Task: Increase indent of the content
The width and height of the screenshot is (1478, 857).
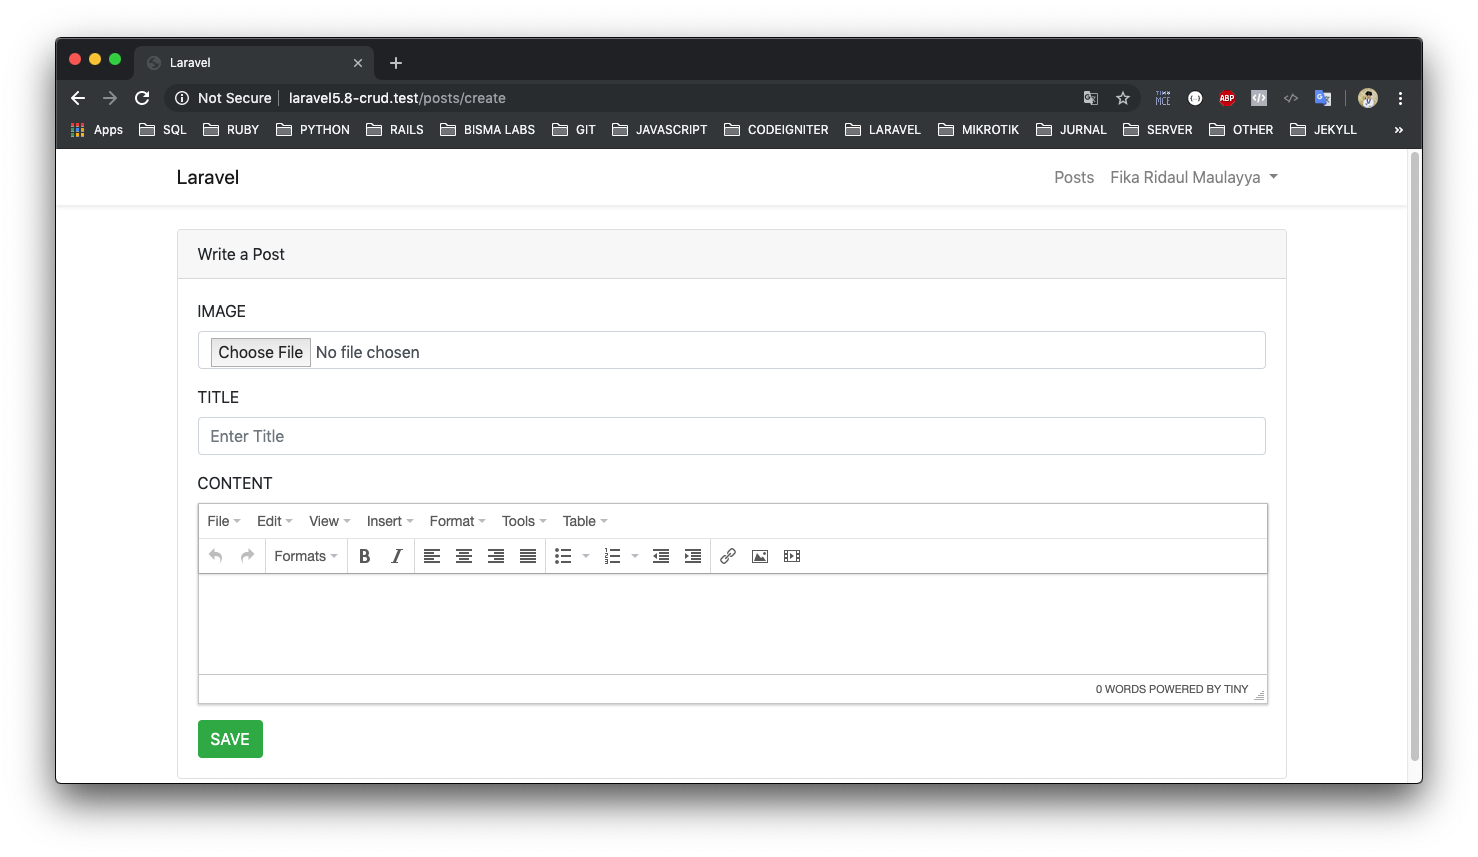Action: coord(693,556)
